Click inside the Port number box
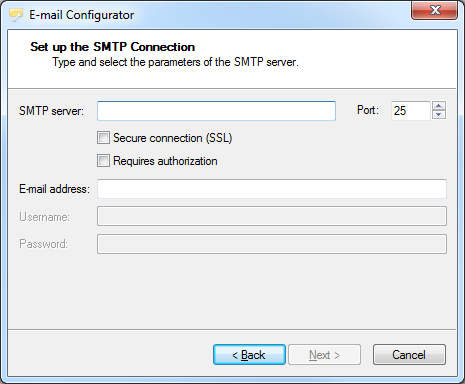This screenshot has width=465, height=384. point(410,111)
